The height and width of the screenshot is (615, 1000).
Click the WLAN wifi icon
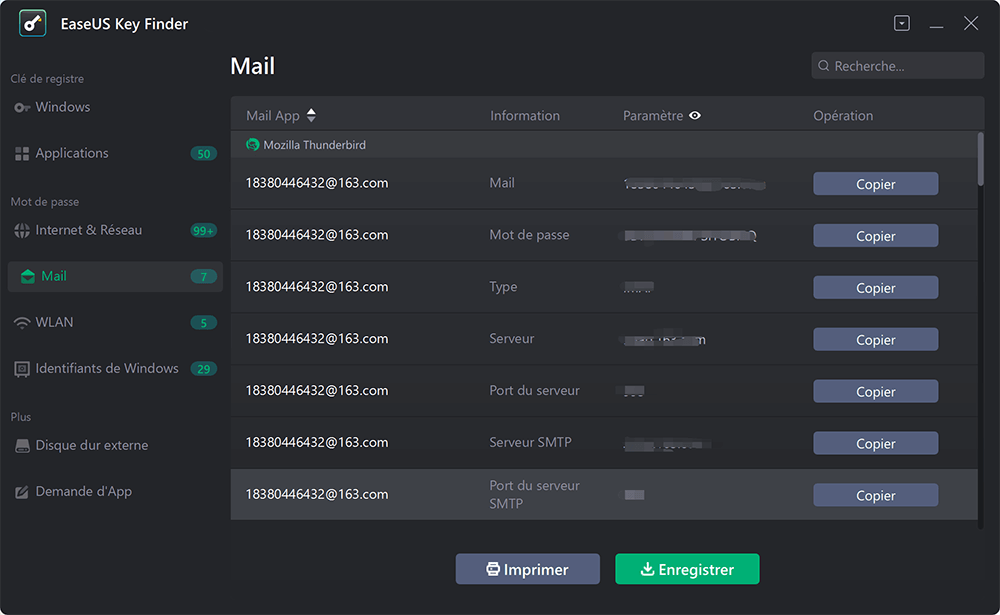pos(22,323)
